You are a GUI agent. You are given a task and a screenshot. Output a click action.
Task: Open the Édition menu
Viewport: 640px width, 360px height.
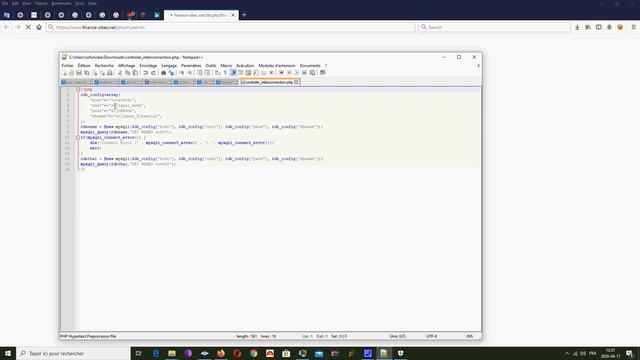coord(84,66)
